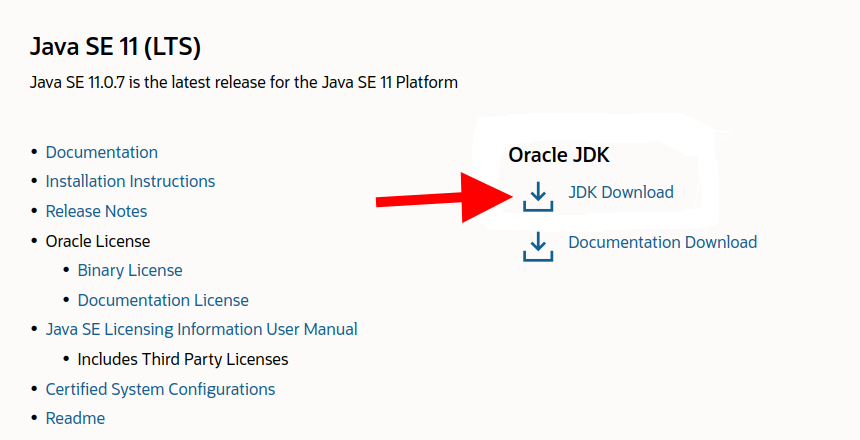Open Installation Instructions link

pos(130,182)
